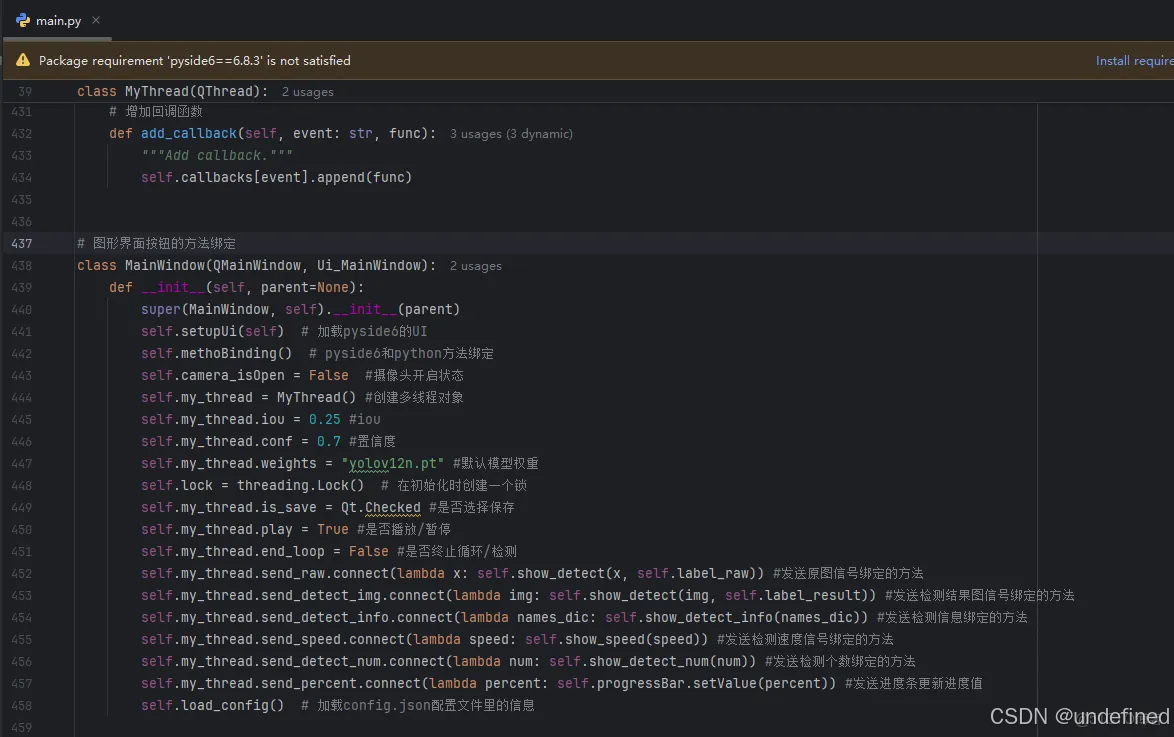
Task: Click comment '# 增加回调函数'
Action: [156, 112]
